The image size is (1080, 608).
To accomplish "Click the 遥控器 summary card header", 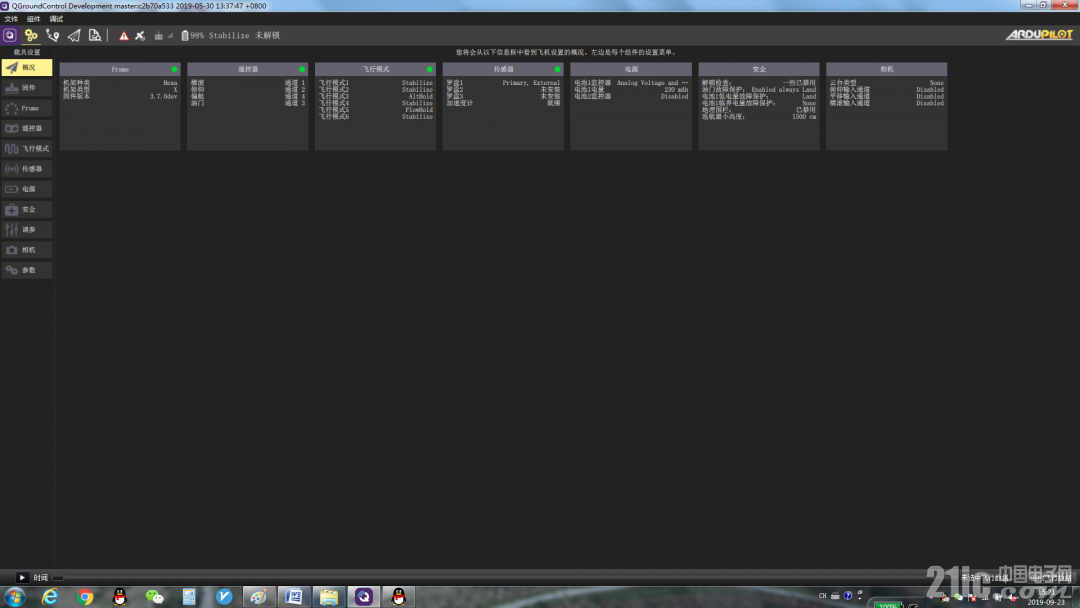I will pyautogui.click(x=247, y=70).
